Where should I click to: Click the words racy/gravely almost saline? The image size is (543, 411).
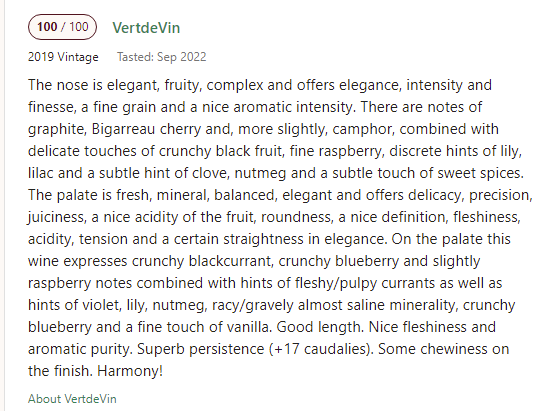click(x=298, y=305)
